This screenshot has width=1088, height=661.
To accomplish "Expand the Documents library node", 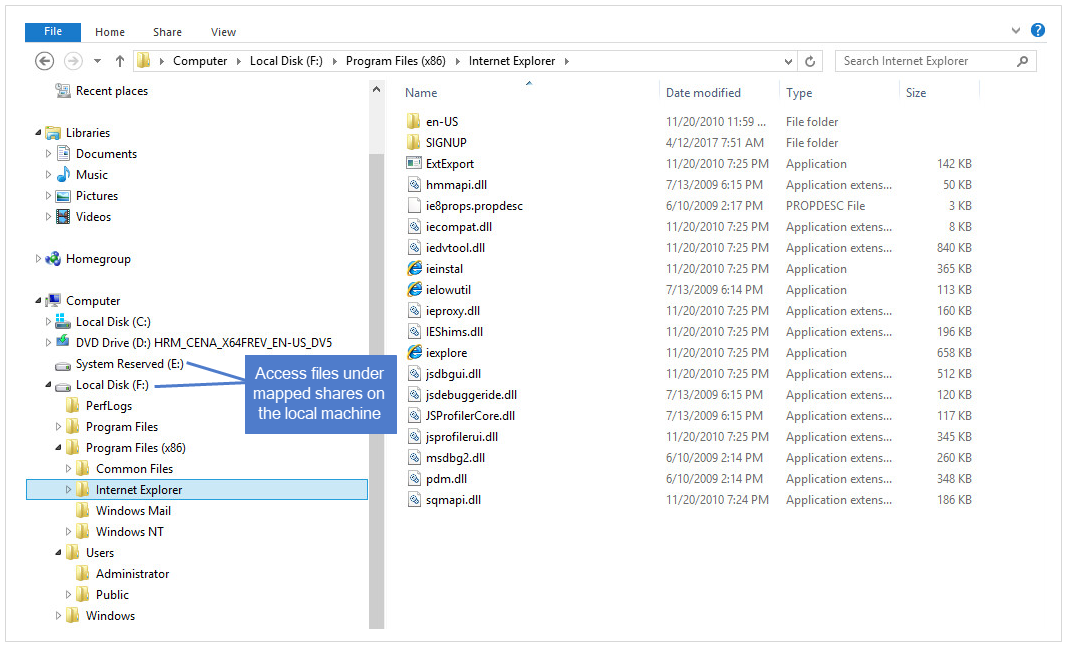I will coord(48,153).
